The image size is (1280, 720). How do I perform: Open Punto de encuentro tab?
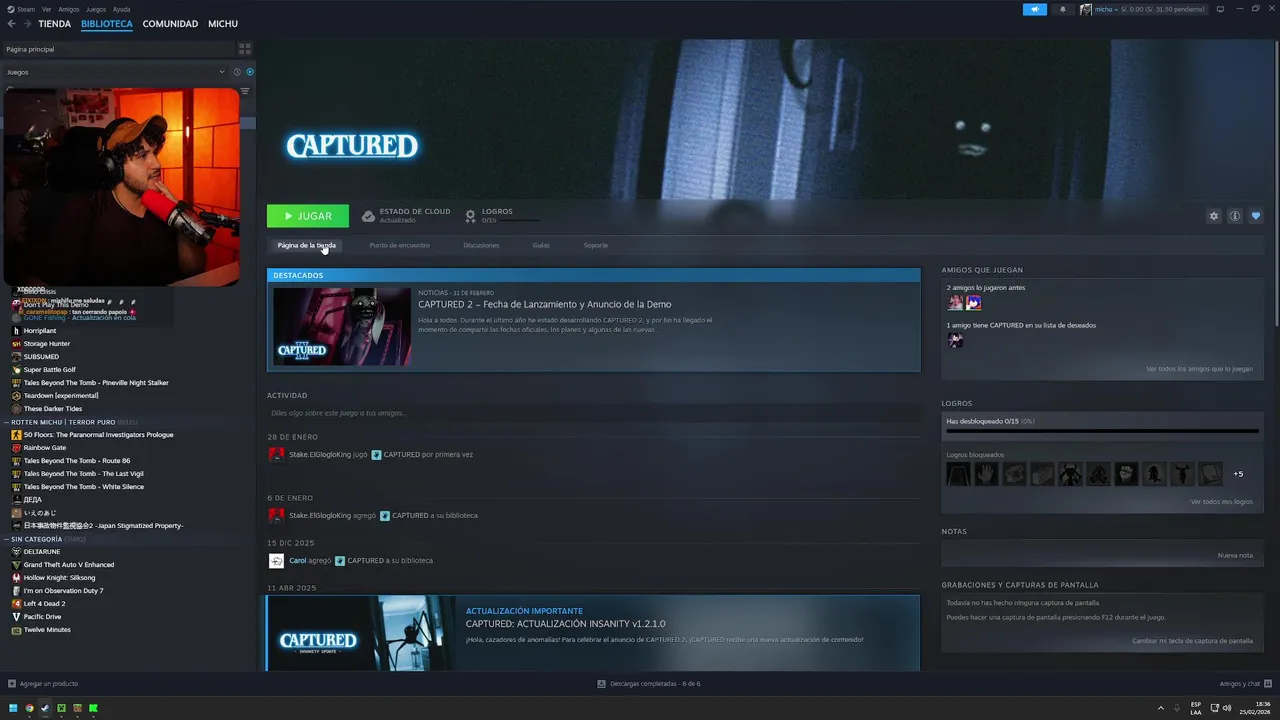click(399, 245)
